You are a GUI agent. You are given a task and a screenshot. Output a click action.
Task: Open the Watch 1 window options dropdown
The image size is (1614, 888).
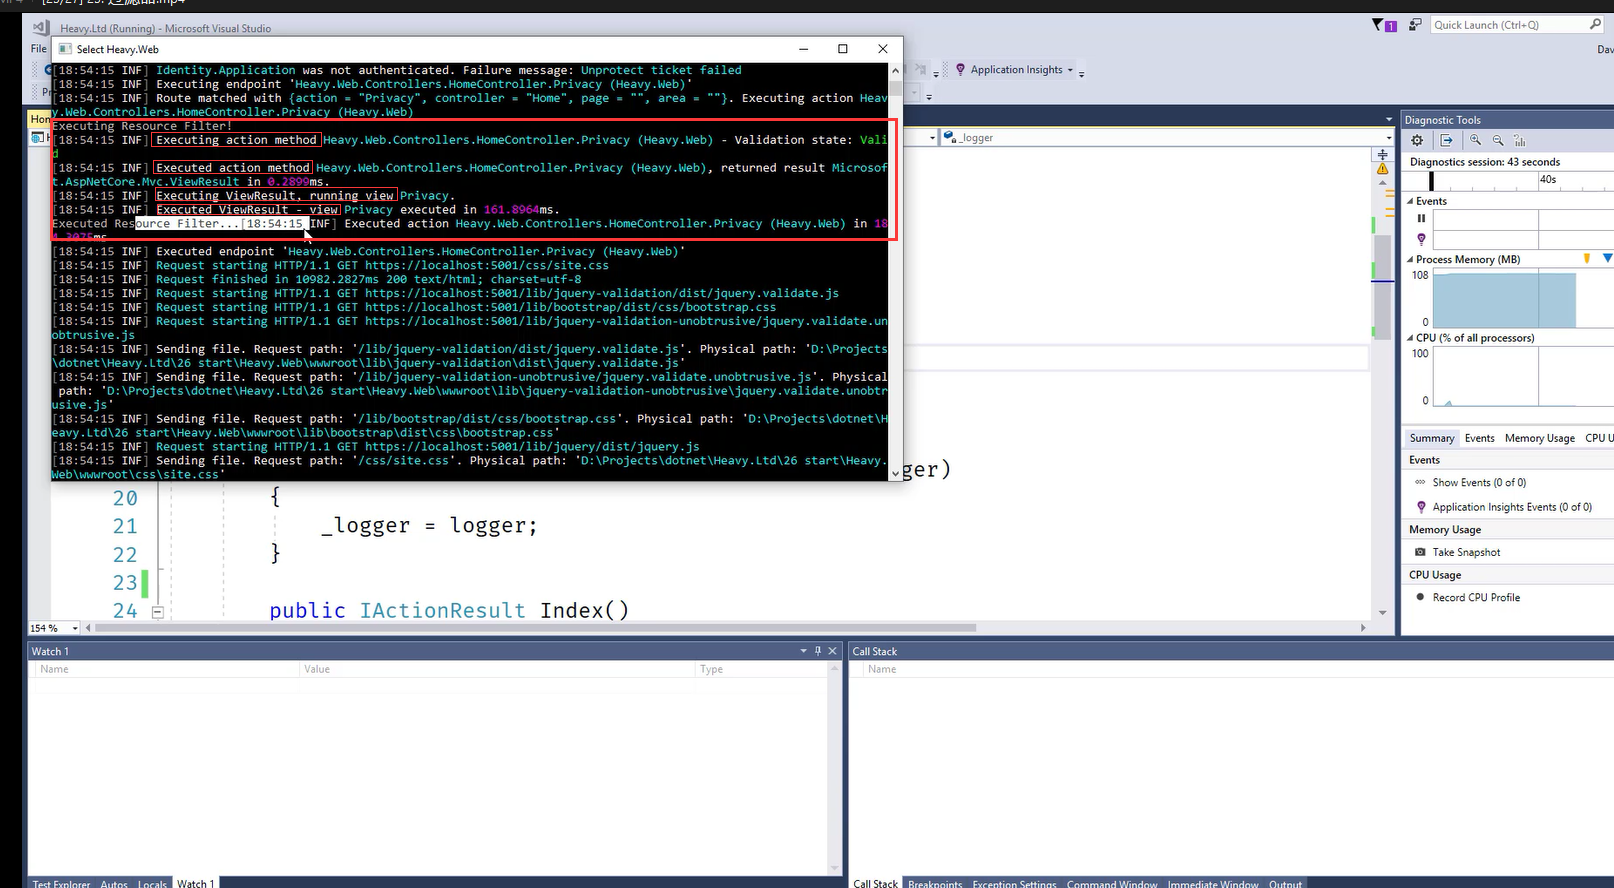pos(803,651)
